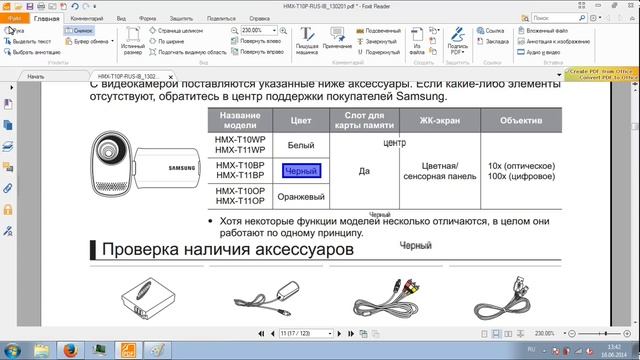Add a Note (Примечание) comment

337,39
